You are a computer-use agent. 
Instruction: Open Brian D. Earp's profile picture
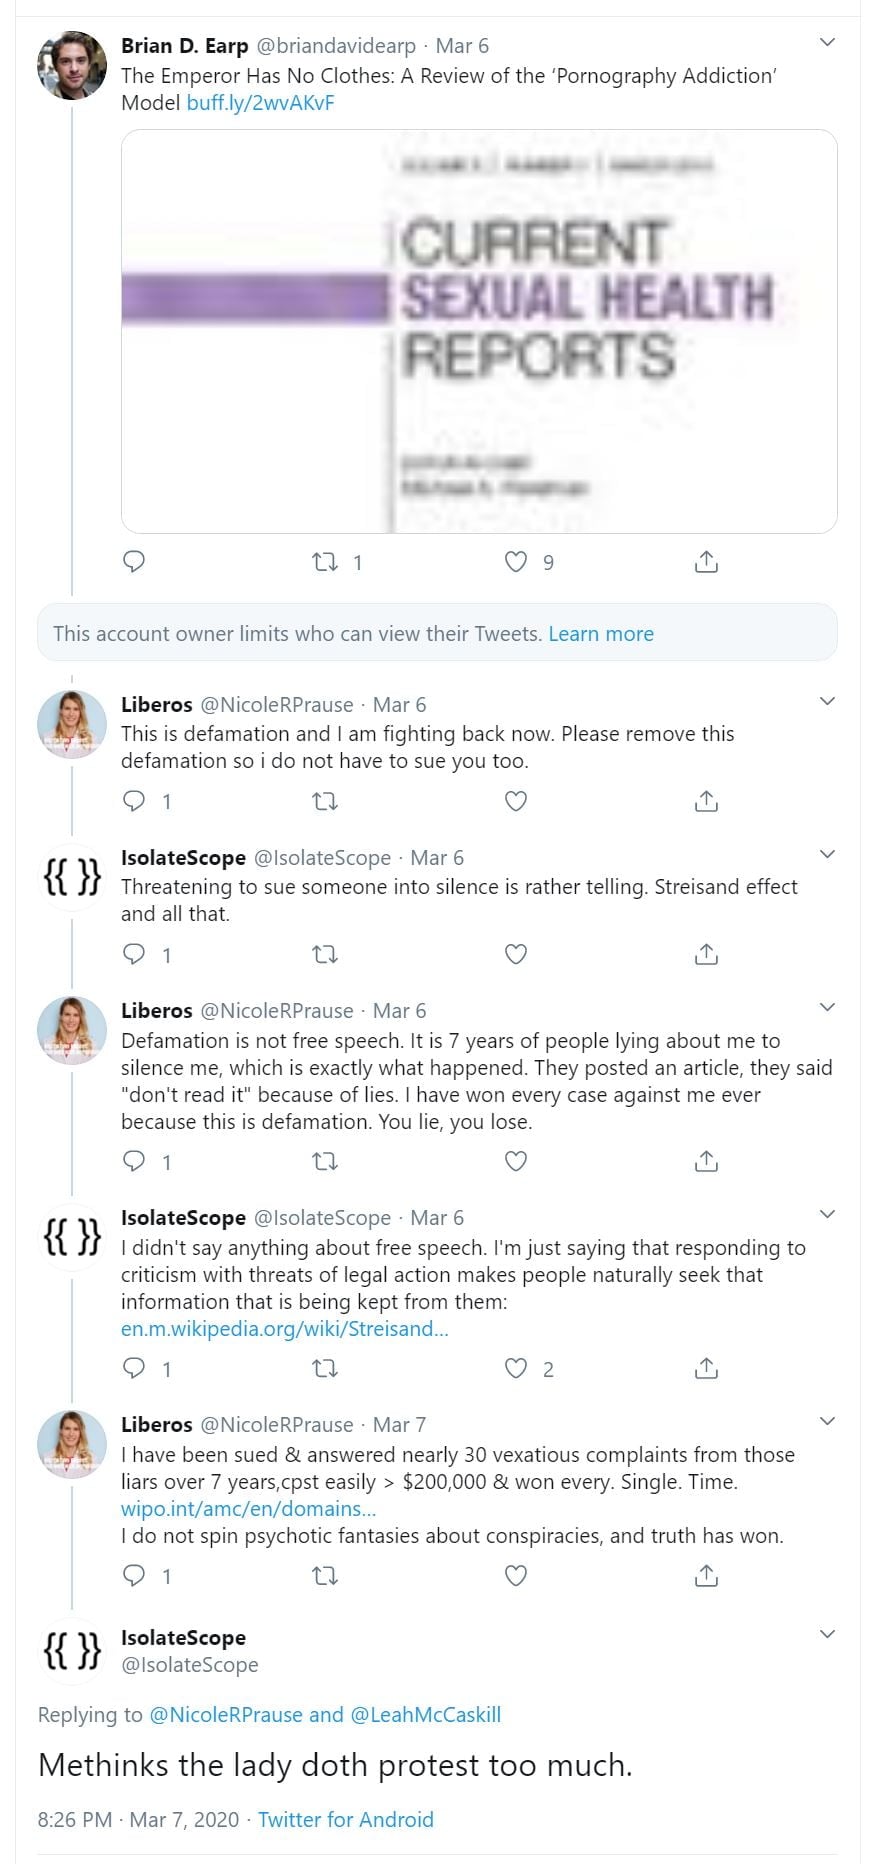72,66
